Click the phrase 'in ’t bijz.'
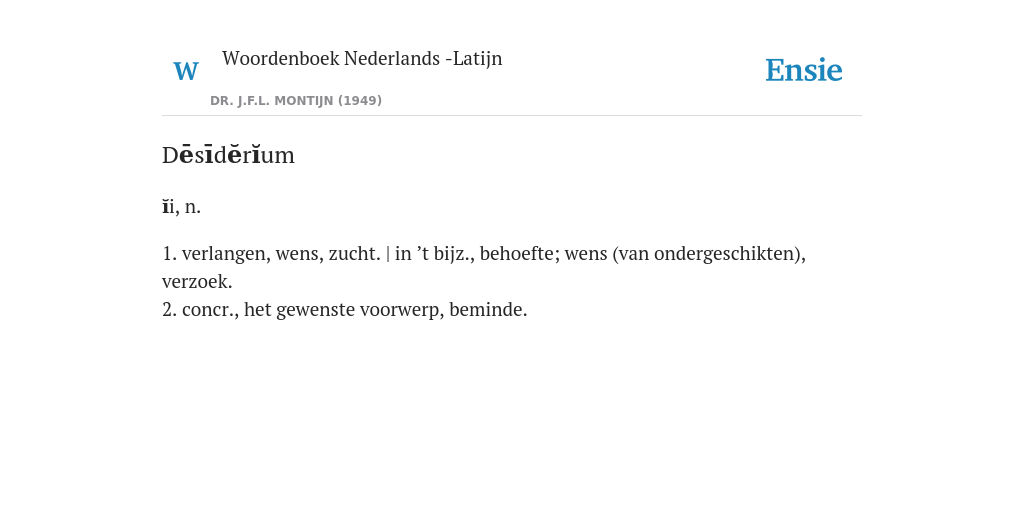Viewport: 1024px width, 512px height. pos(435,254)
